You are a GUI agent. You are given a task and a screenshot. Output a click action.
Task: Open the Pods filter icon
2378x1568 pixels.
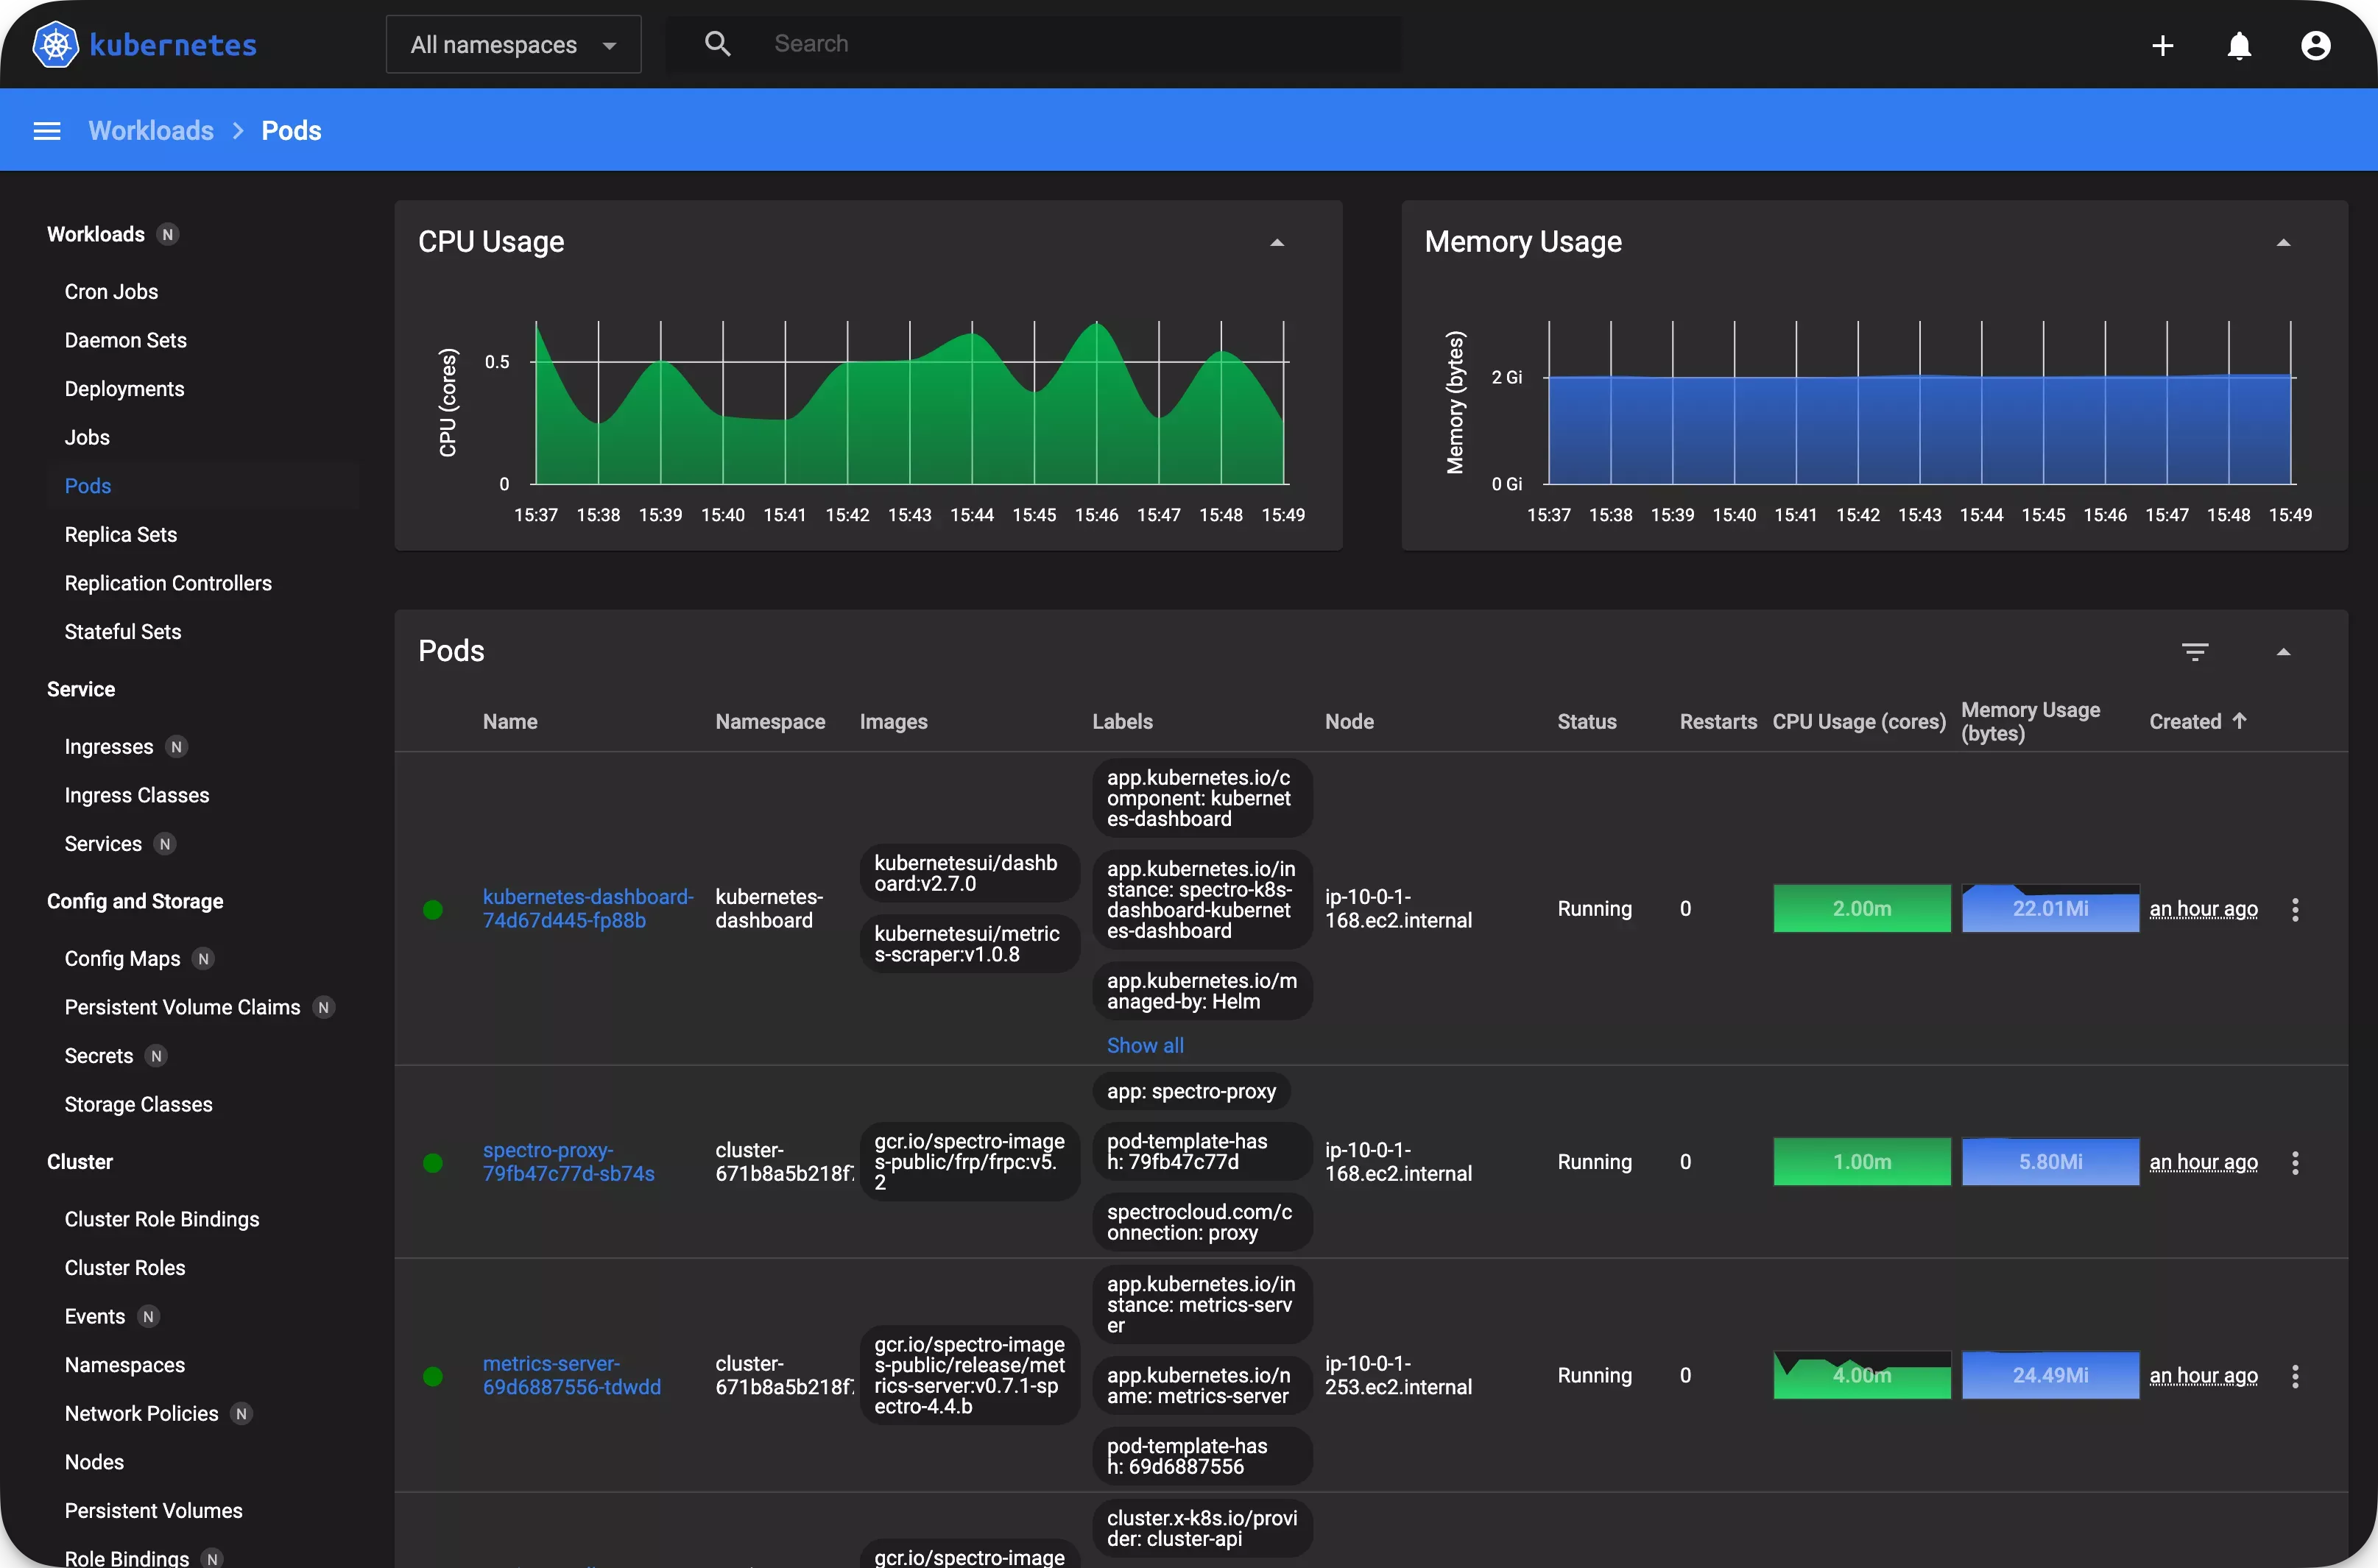2195,652
